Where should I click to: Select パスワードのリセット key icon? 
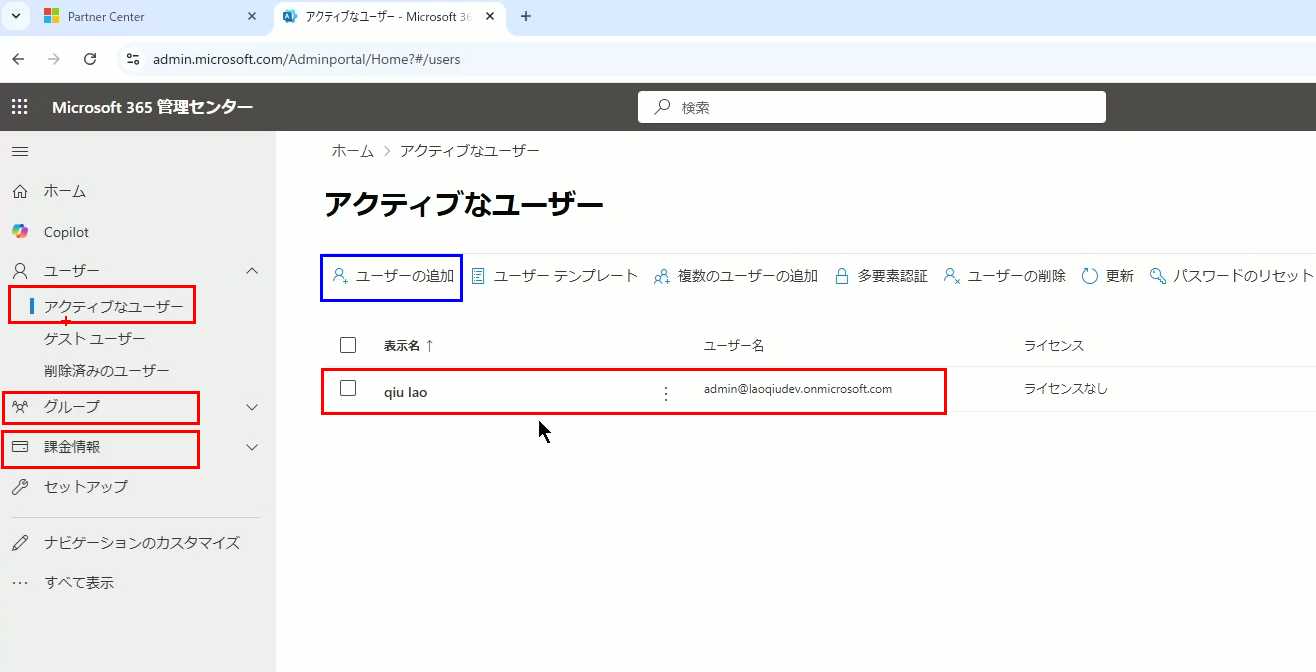click(x=1158, y=276)
